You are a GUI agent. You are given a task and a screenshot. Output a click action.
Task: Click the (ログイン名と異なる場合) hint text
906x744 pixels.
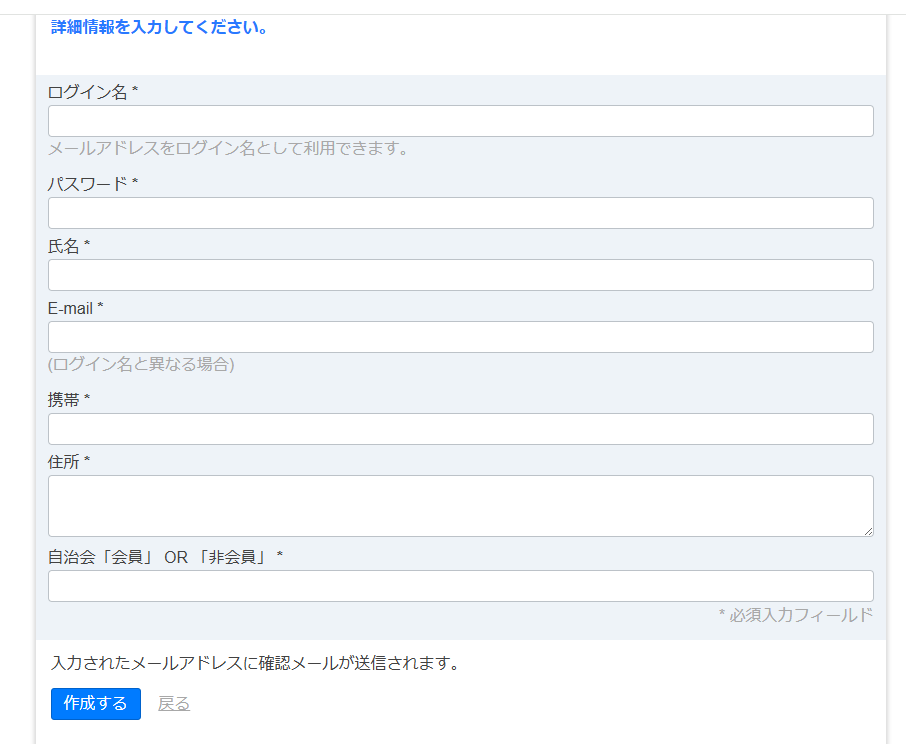(141, 364)
